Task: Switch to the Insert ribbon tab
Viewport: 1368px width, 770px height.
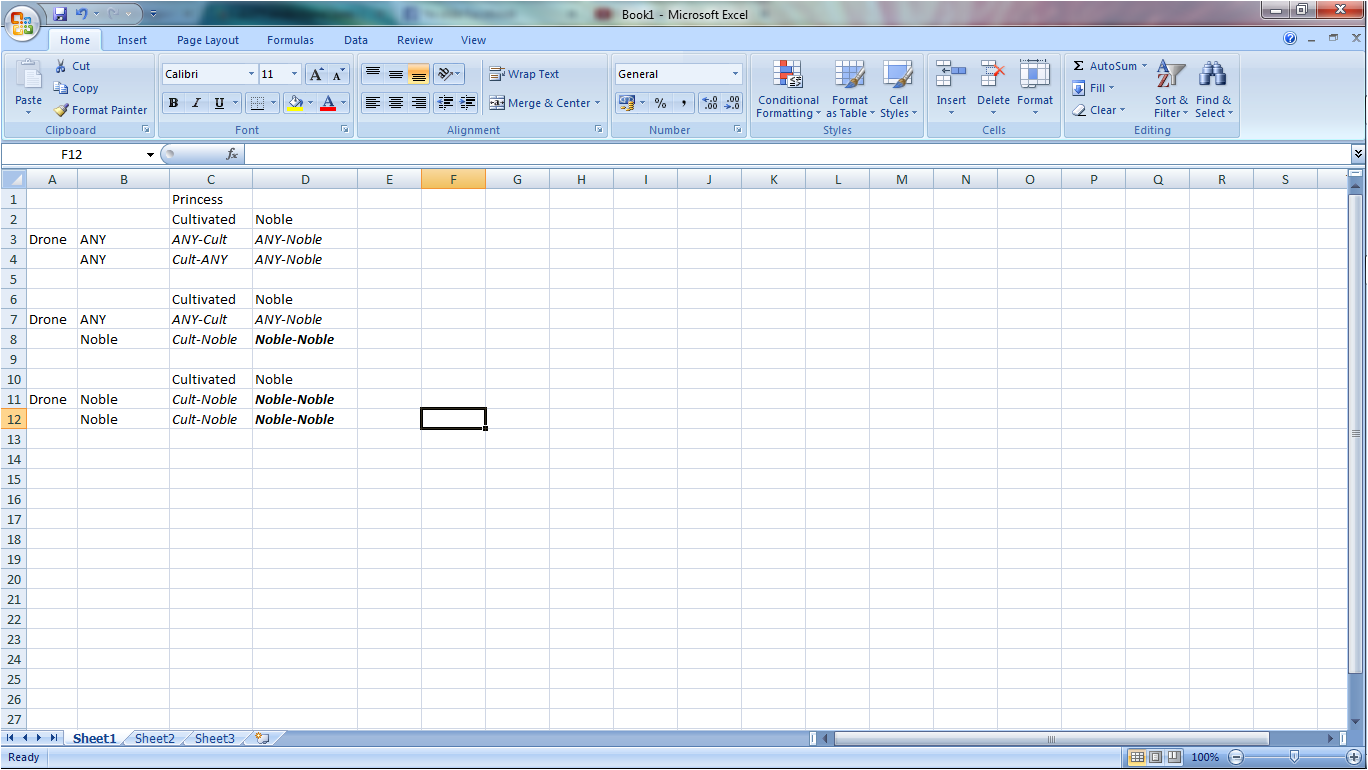Action: (132, 40)
